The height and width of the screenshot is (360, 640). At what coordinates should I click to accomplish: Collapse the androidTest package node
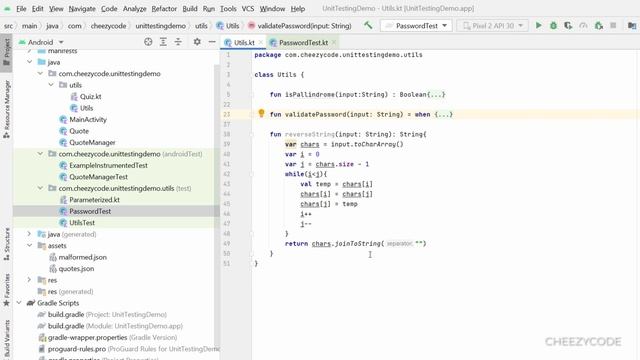point(40,154)
